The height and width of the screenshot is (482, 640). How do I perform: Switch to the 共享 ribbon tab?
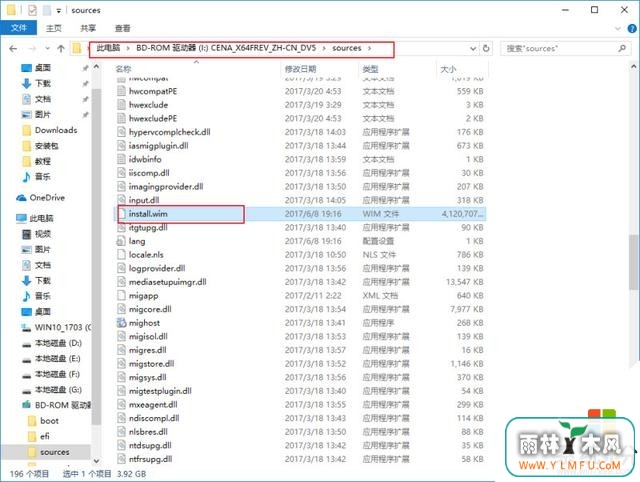click(x=88, y=28)
